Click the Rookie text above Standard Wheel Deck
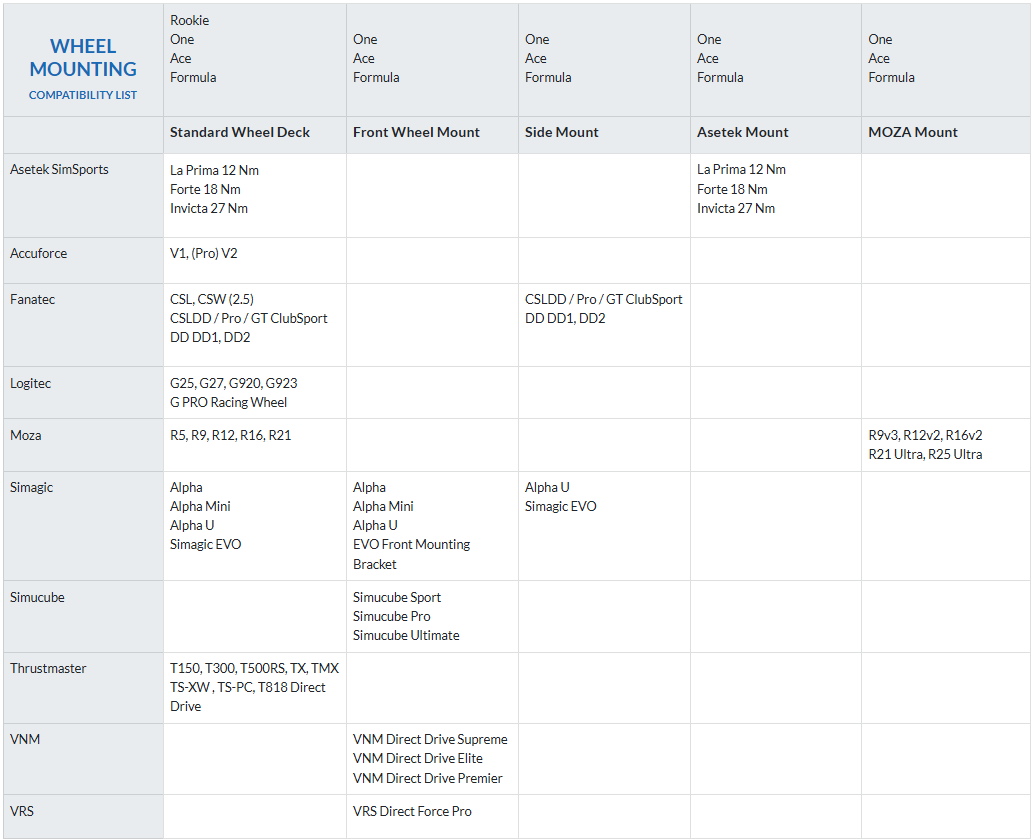 pos(190,20)
